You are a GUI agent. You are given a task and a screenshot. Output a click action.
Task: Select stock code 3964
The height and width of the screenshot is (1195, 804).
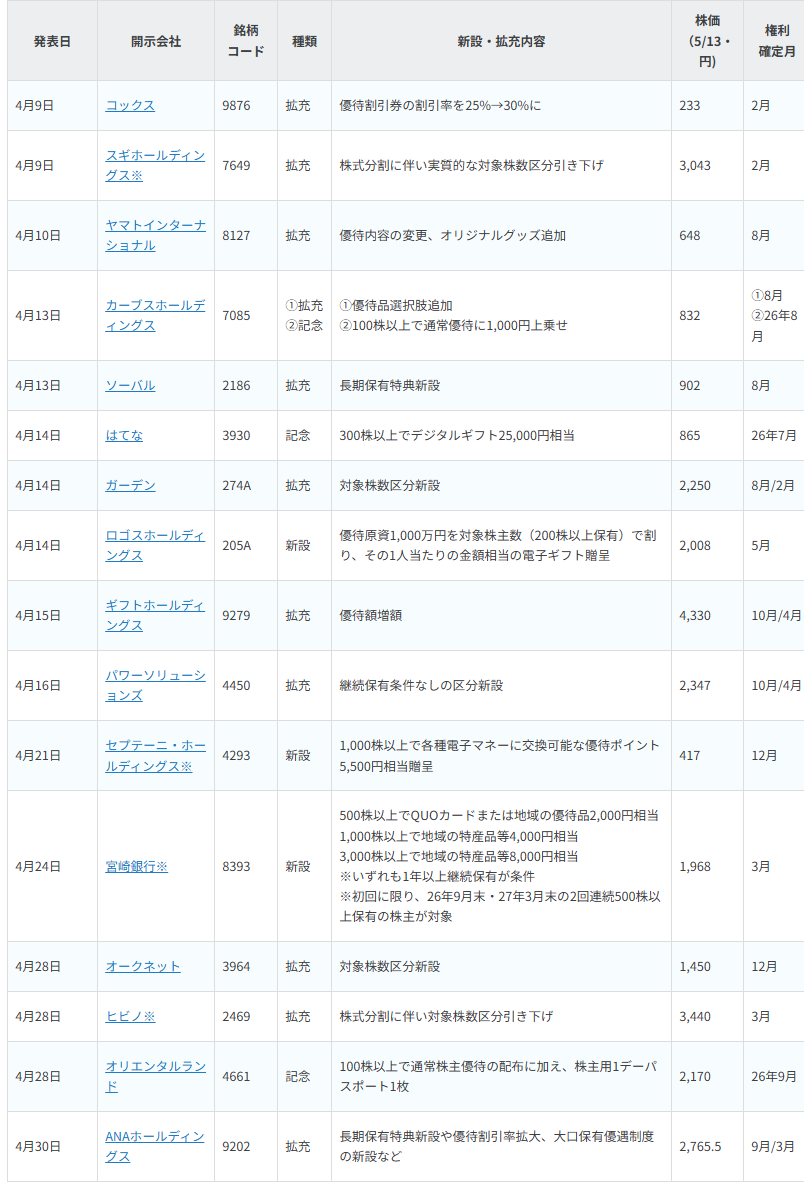point(236,966)
